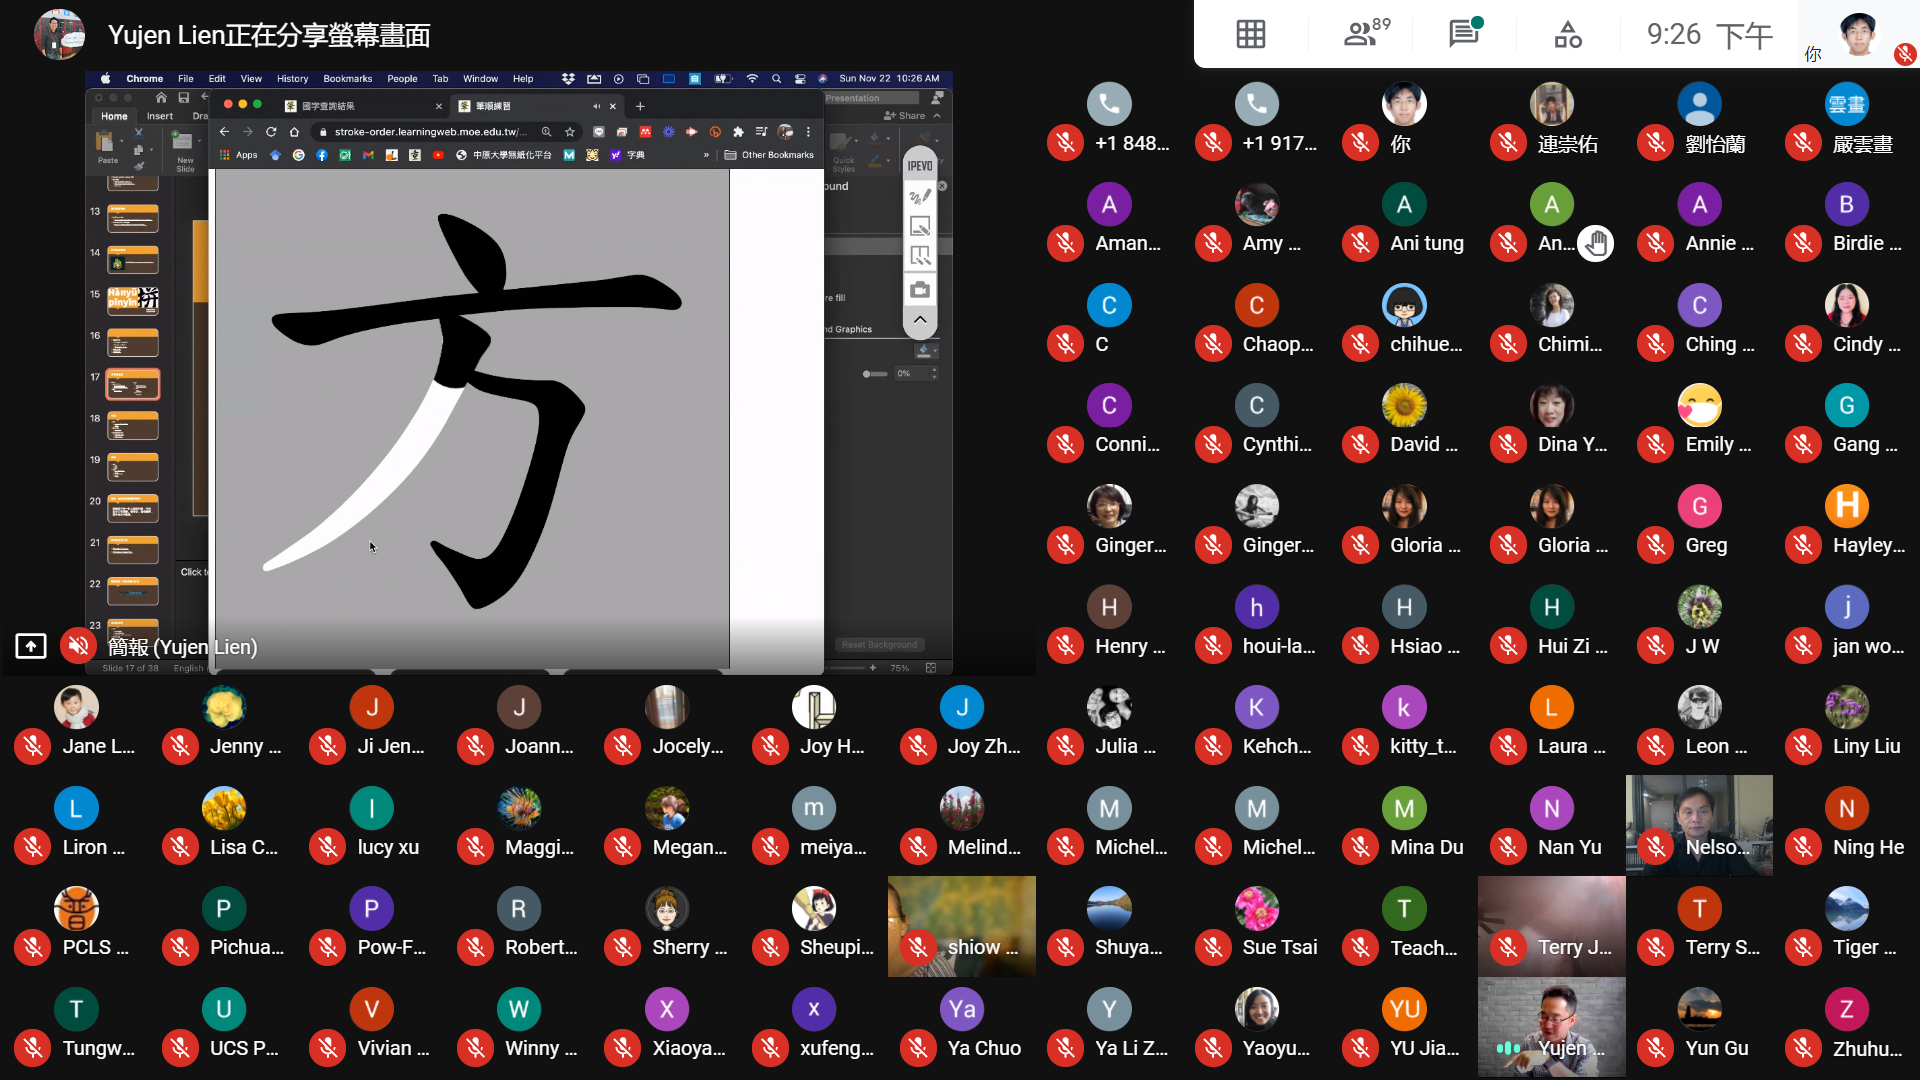Open the Chrome three-dot menu
Viewport: 1920px width, 1080px height.
[808, 132]
